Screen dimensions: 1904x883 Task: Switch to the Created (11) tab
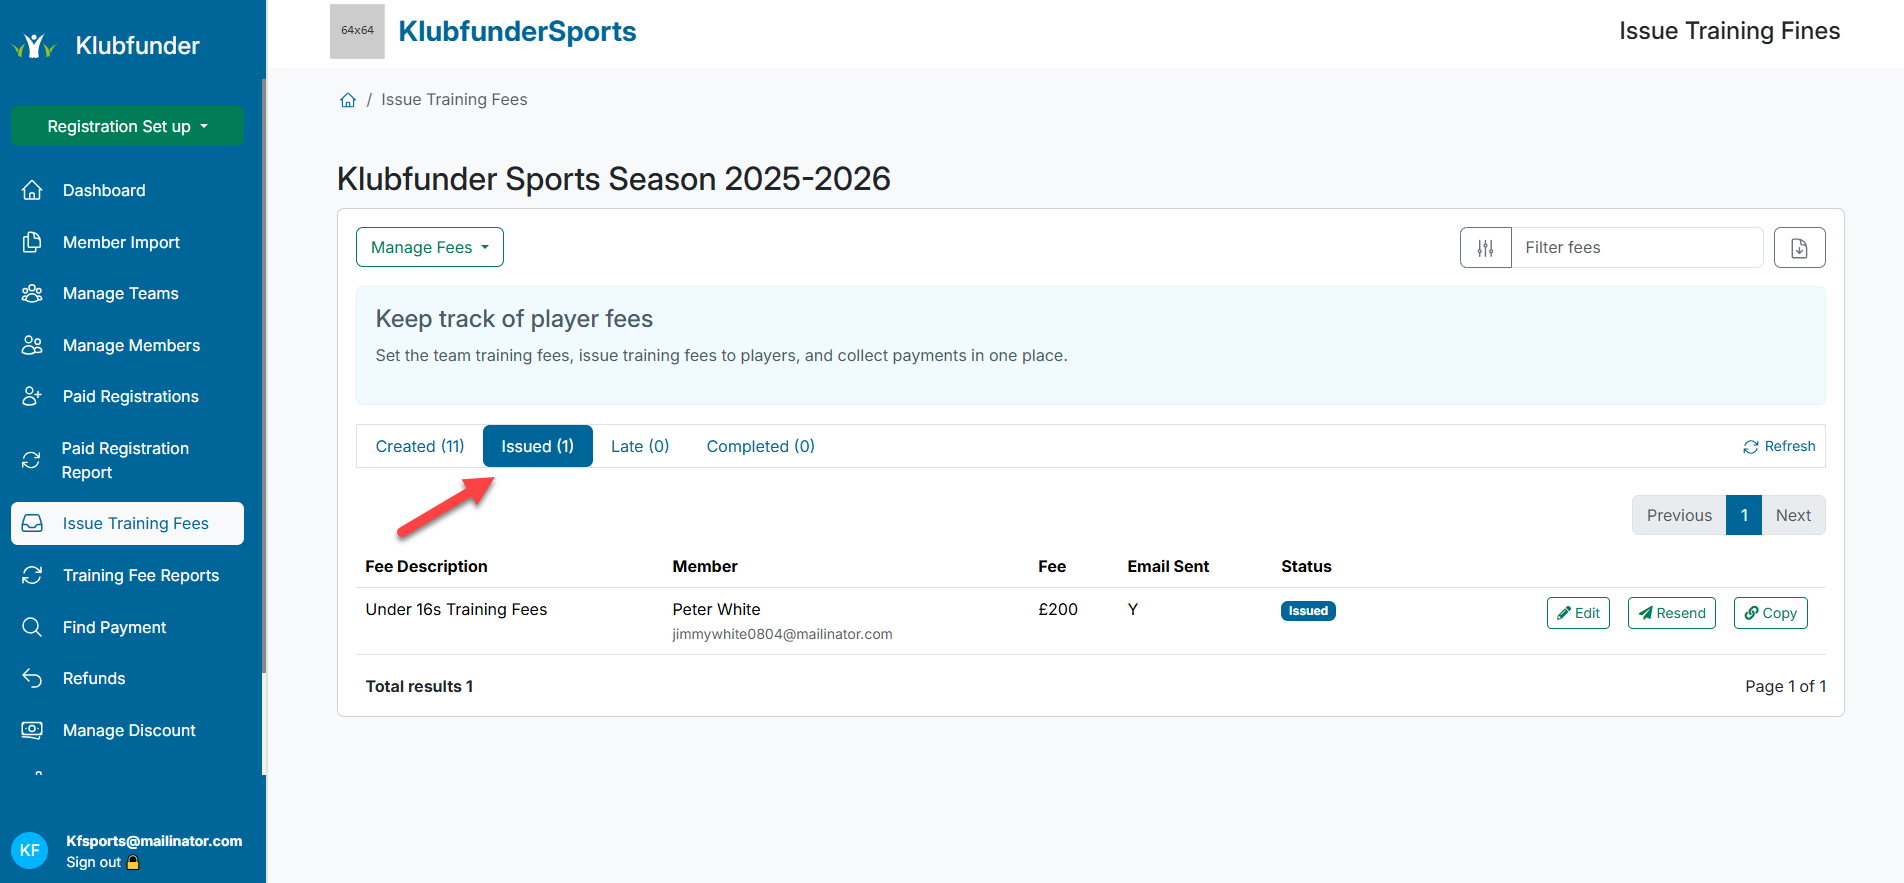(x=419, y=446)
